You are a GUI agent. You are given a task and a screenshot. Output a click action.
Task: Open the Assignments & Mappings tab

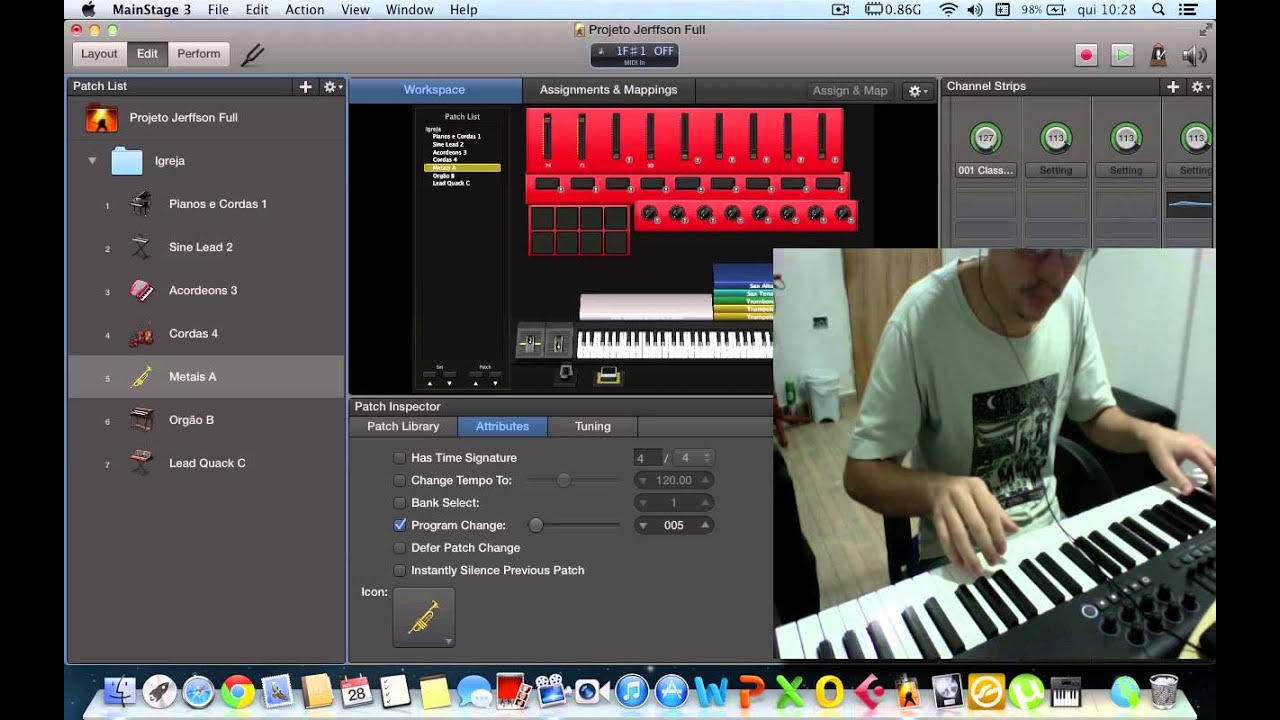click(x=608, y=90)
